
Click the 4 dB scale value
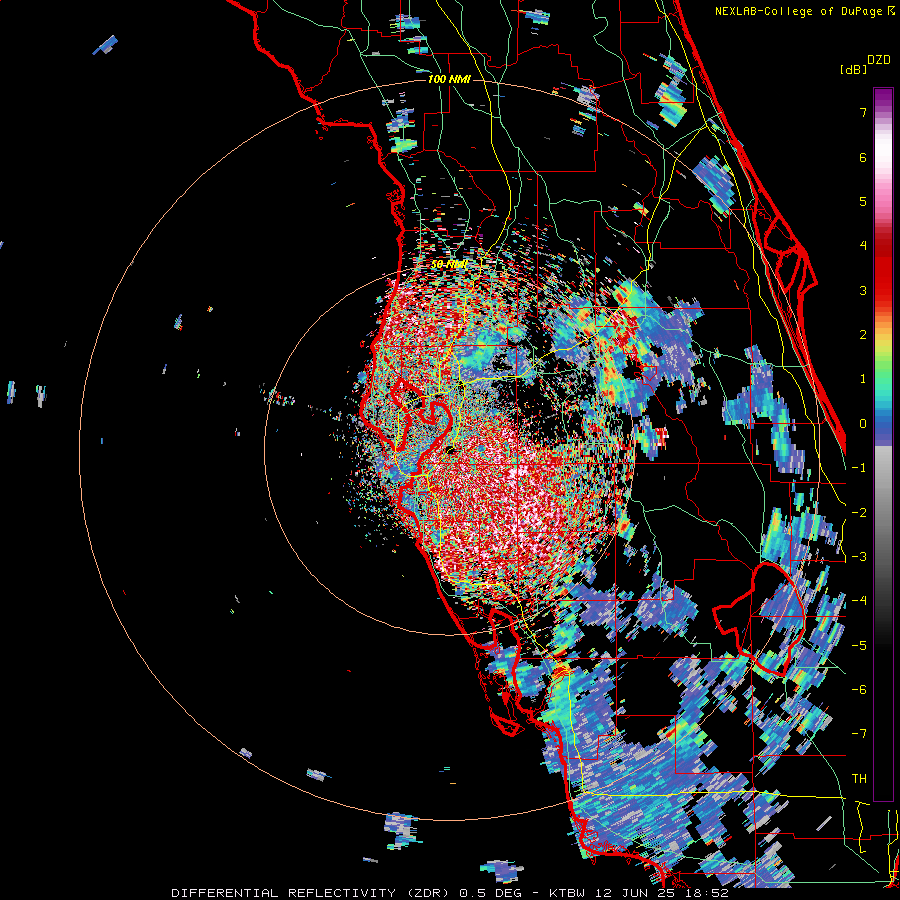click(x=863, y=246)
